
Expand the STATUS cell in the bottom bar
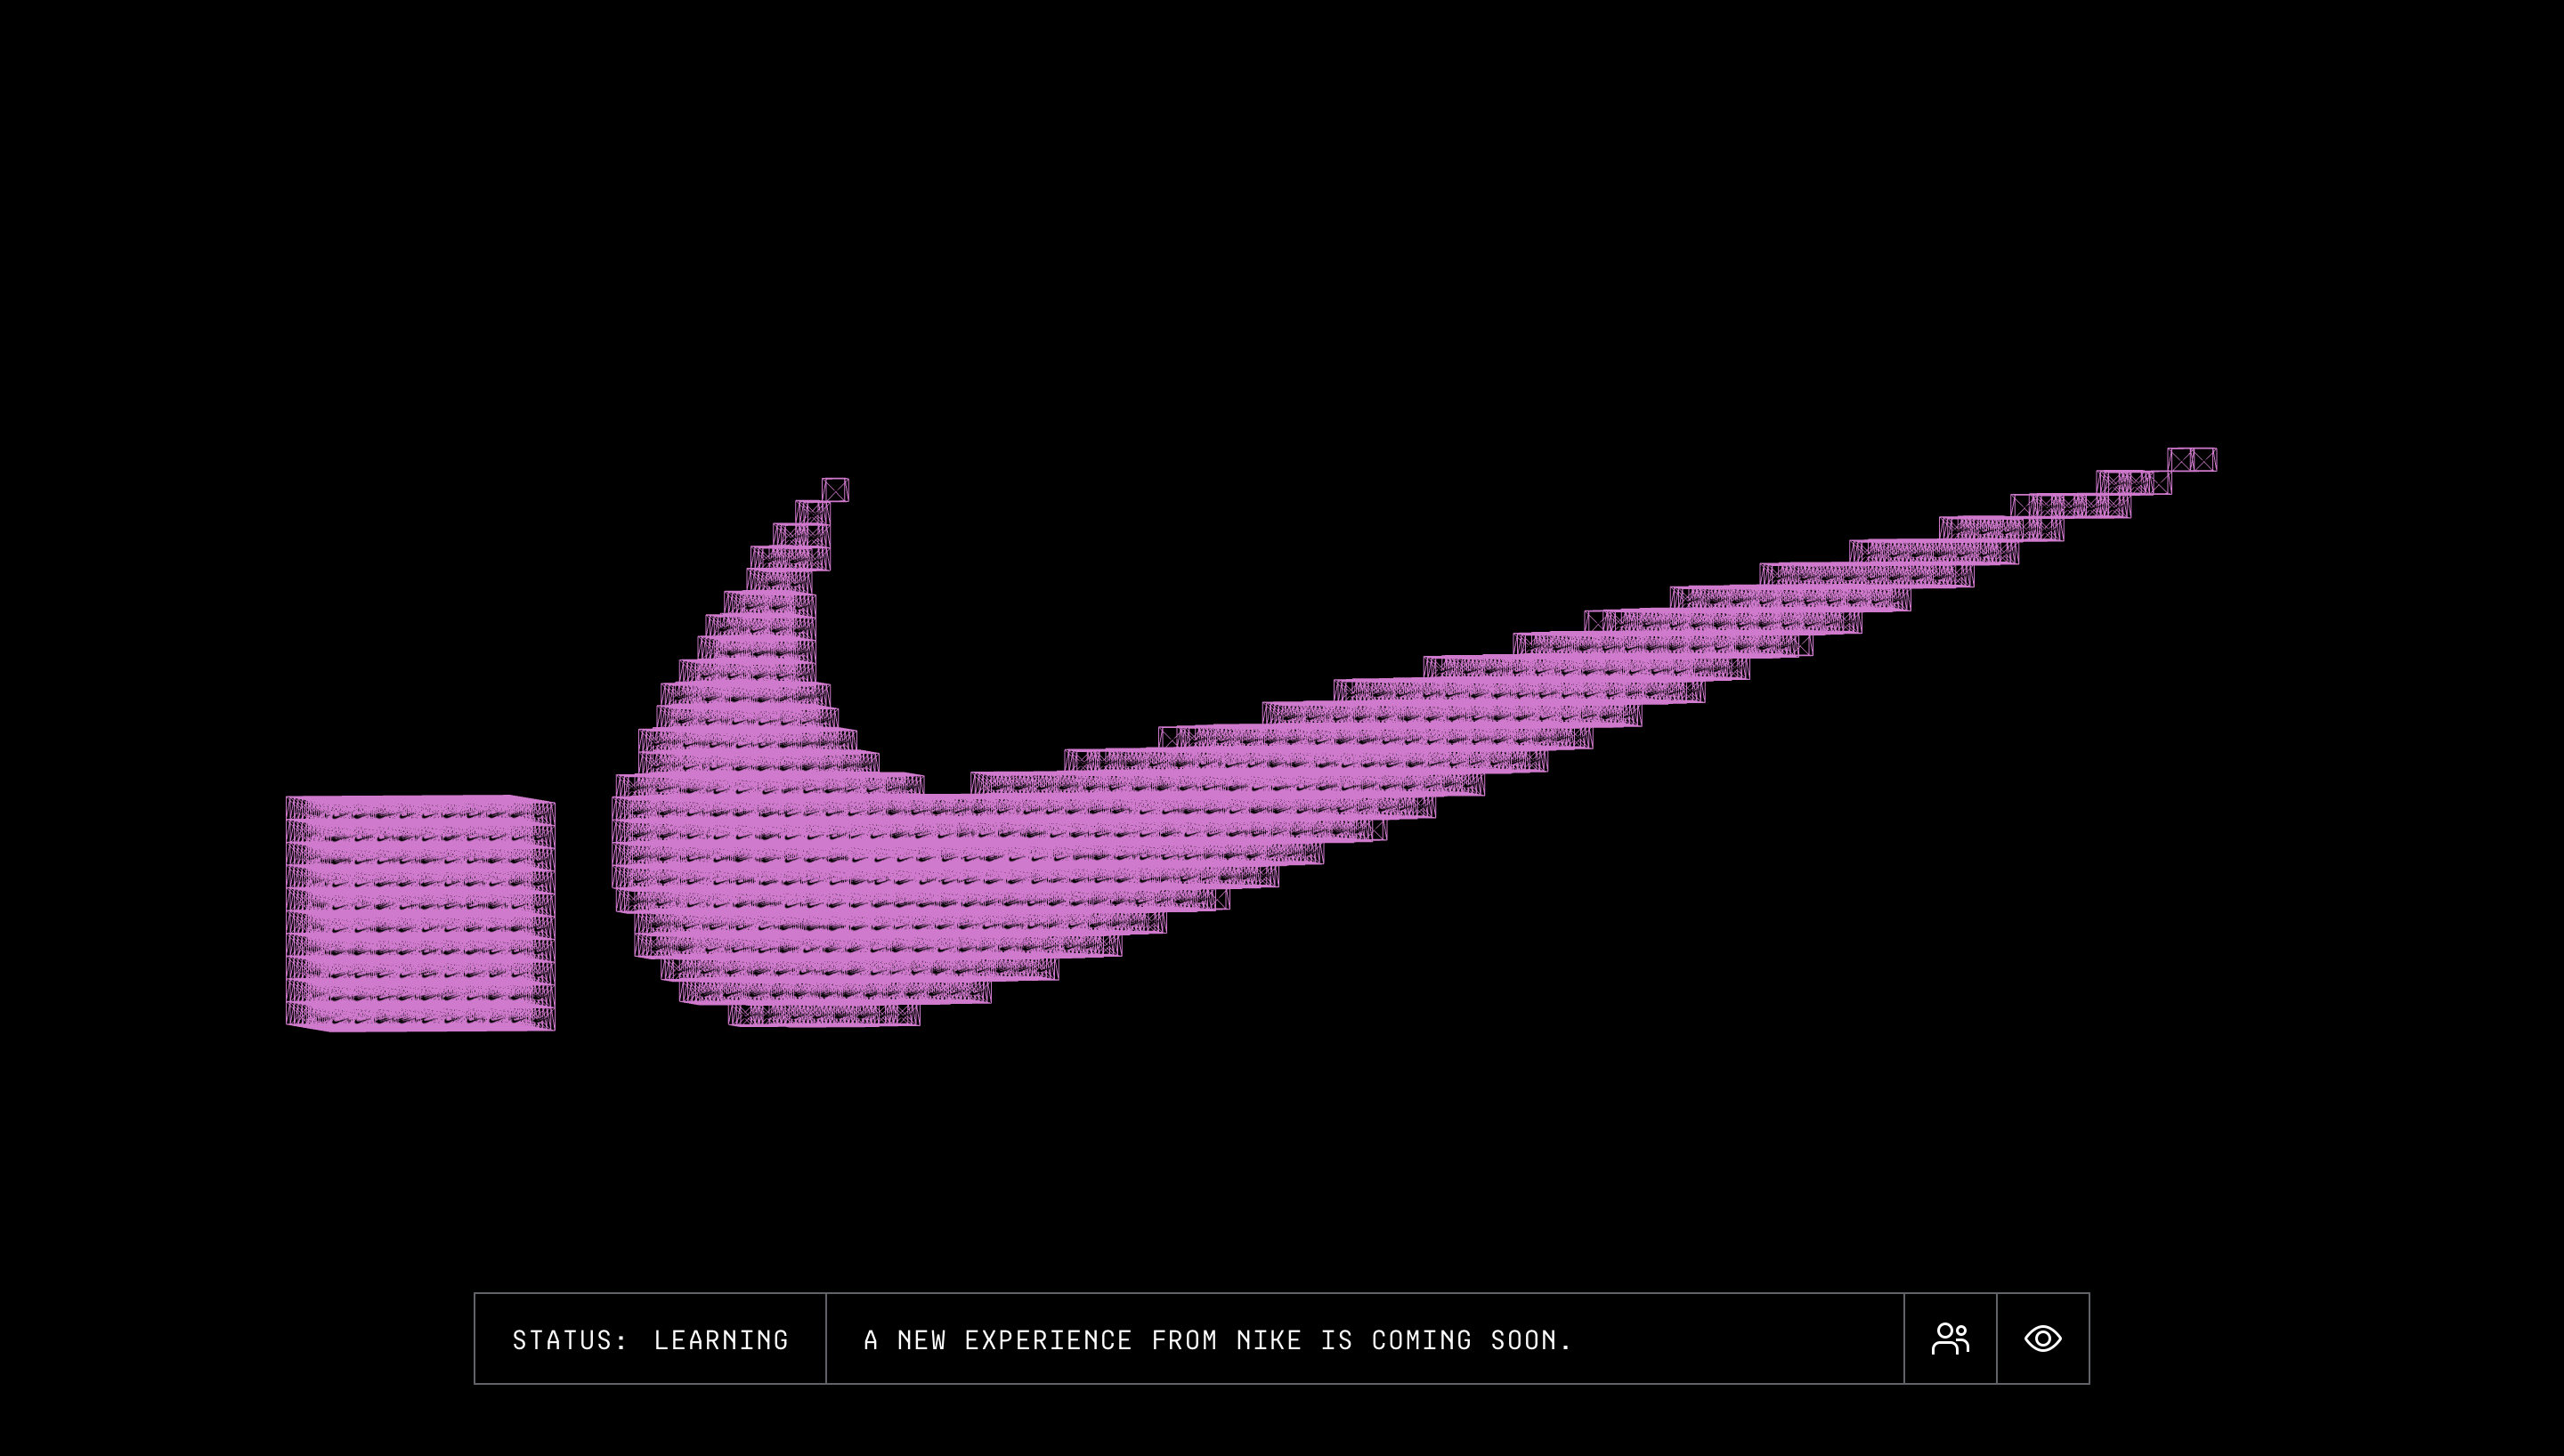[650, 1339]
